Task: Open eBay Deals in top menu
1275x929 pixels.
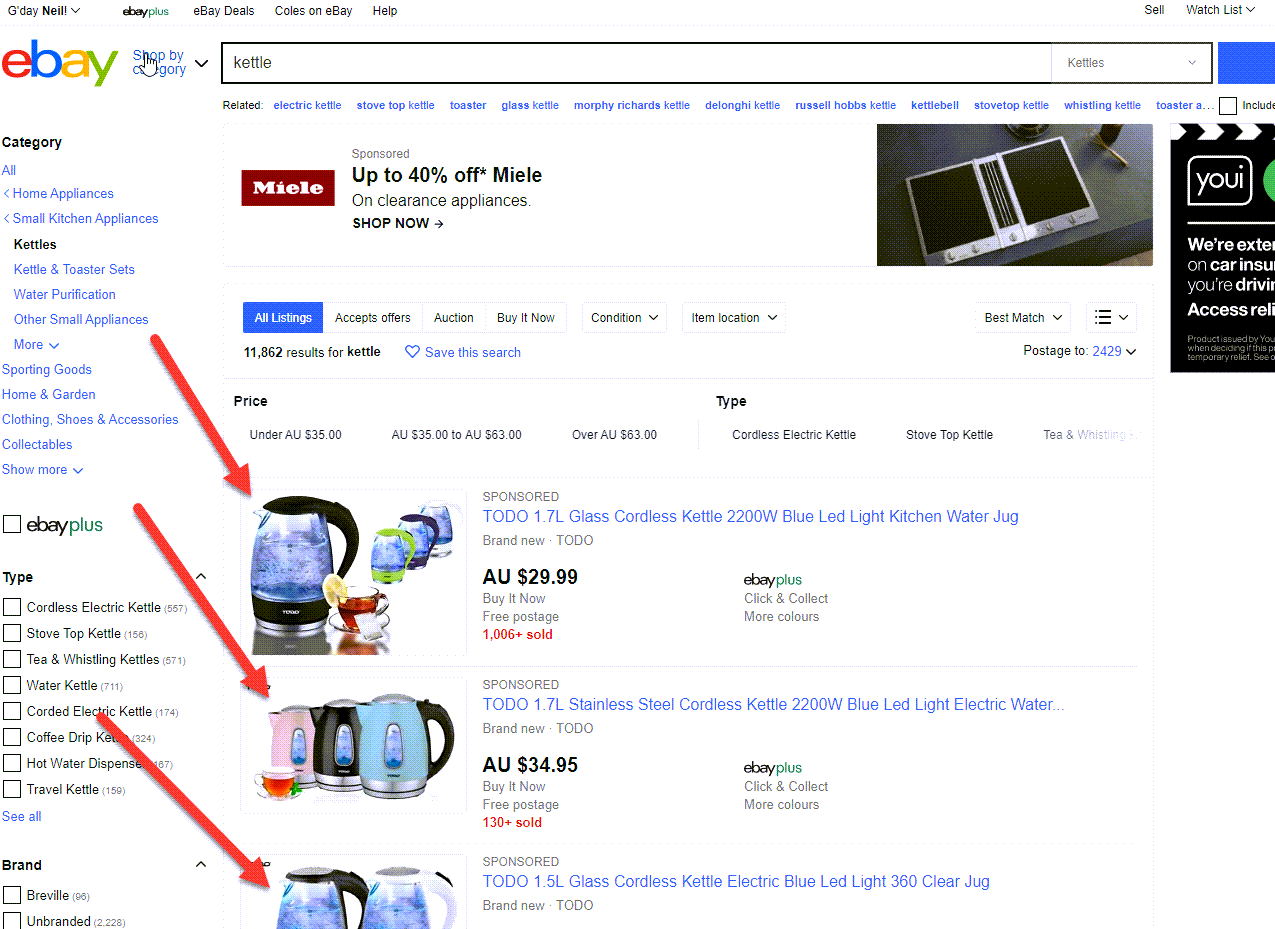Action: point(224,11)
